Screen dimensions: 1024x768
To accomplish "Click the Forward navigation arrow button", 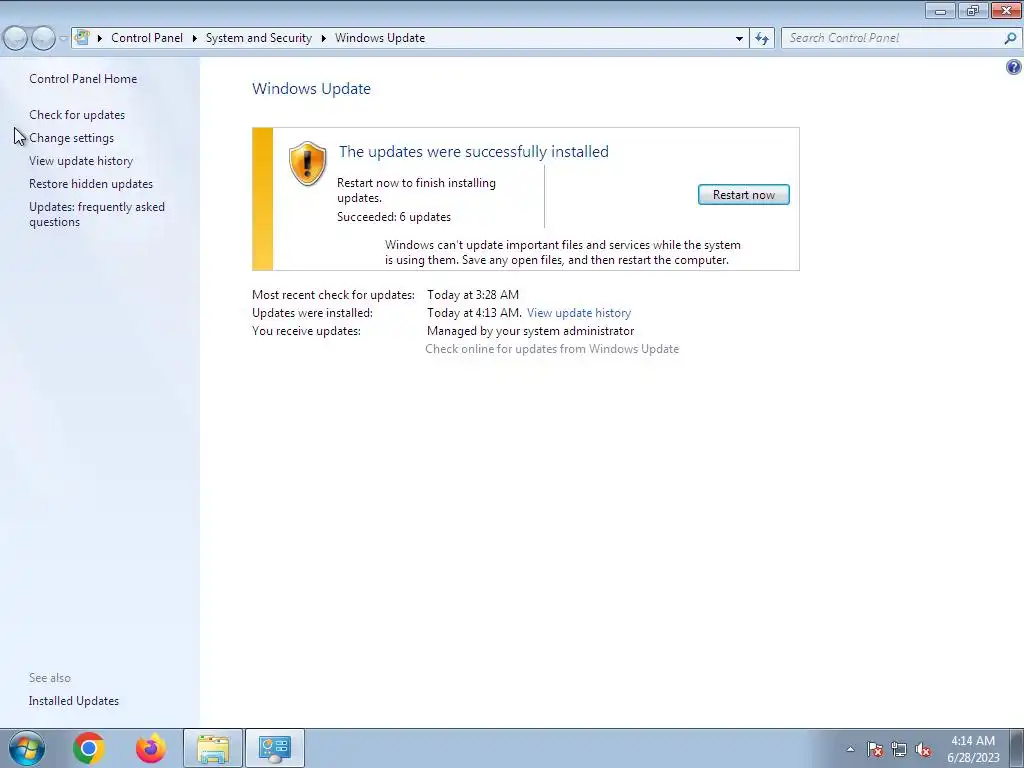I will pyautogui.click(x=43, y=39).
